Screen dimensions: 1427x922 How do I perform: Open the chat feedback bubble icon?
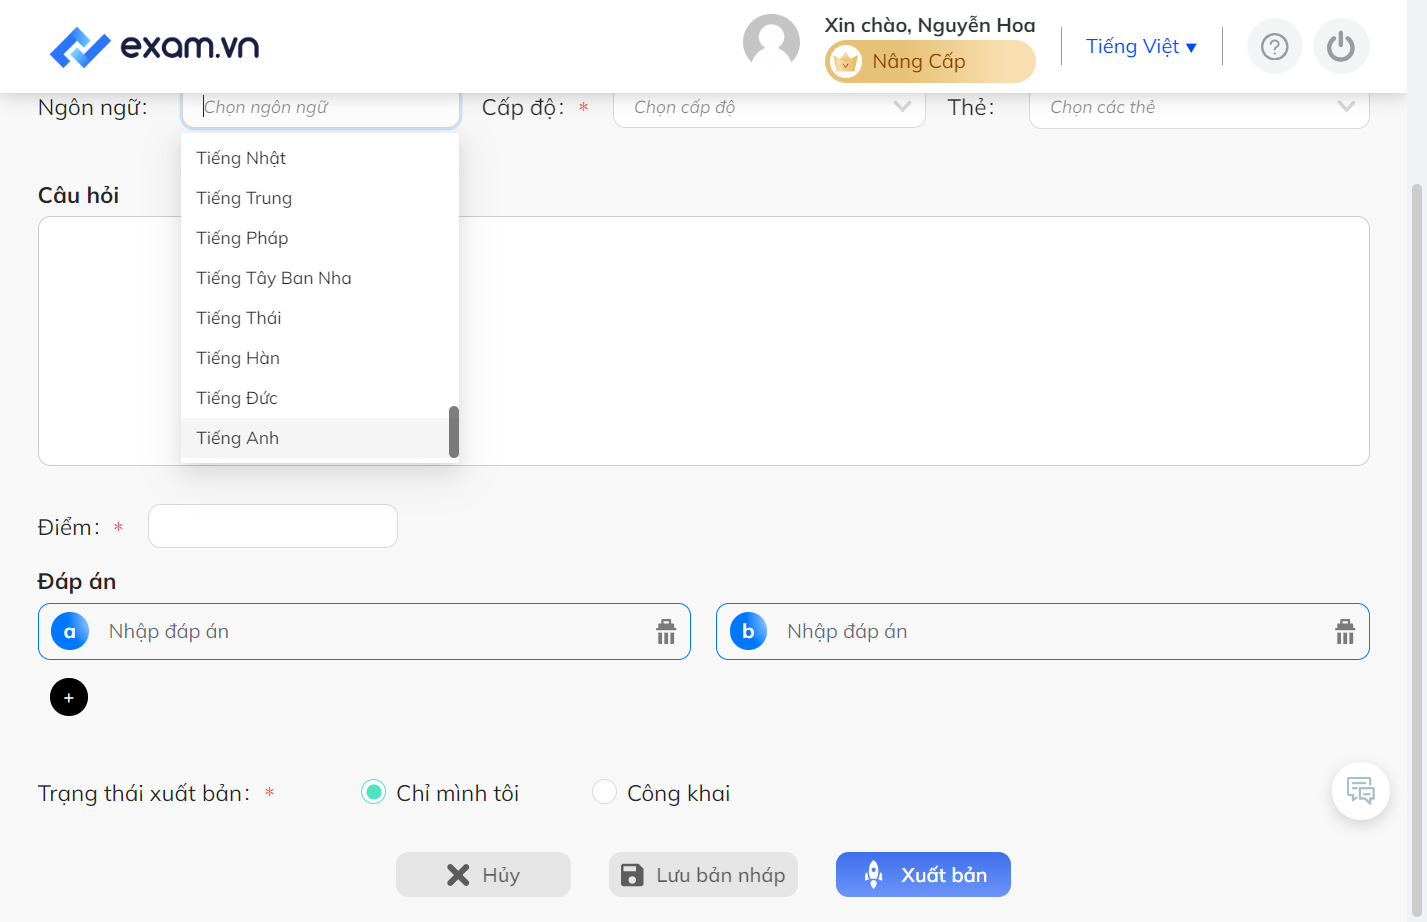[x=1361, y=791]
